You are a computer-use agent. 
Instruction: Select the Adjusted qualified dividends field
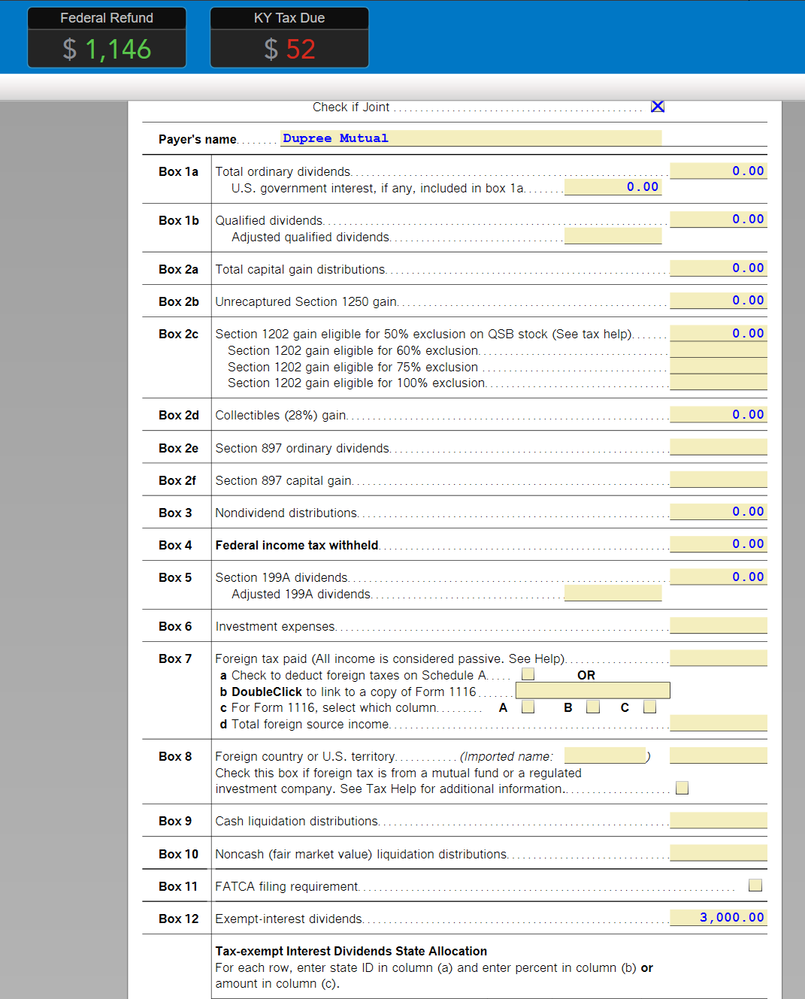(613, 236)
